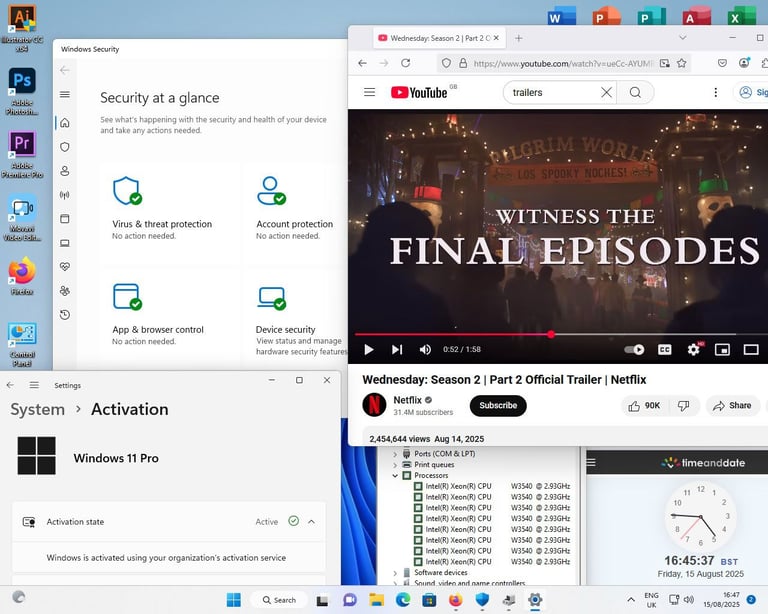Click the trailers search input field
This screenshot has height=614, width=768.
pos(553,92)
